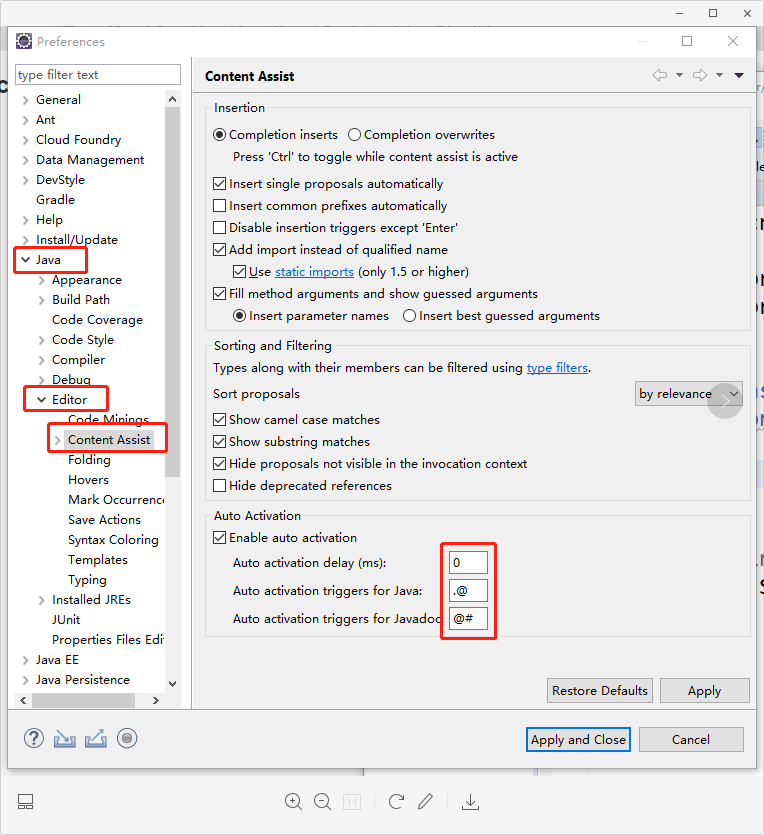Open the Sort proposals by relevance dropdown

pyautogui.click(x=688, y=394)
